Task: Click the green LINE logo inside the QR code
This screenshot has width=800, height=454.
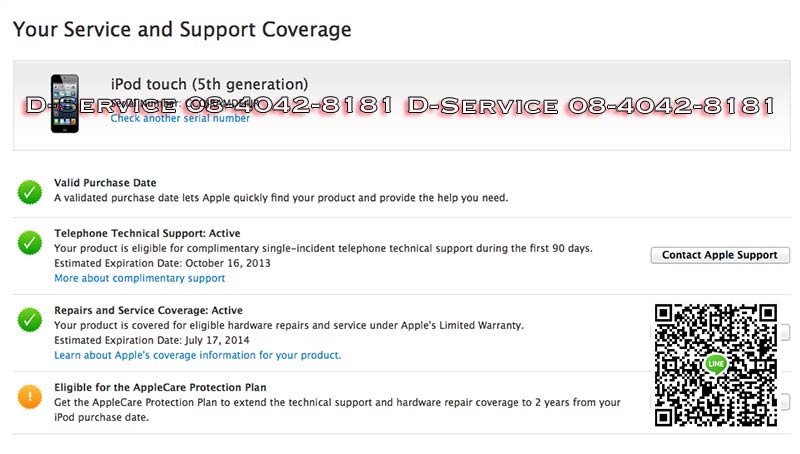Action: [x=715, y=364]
